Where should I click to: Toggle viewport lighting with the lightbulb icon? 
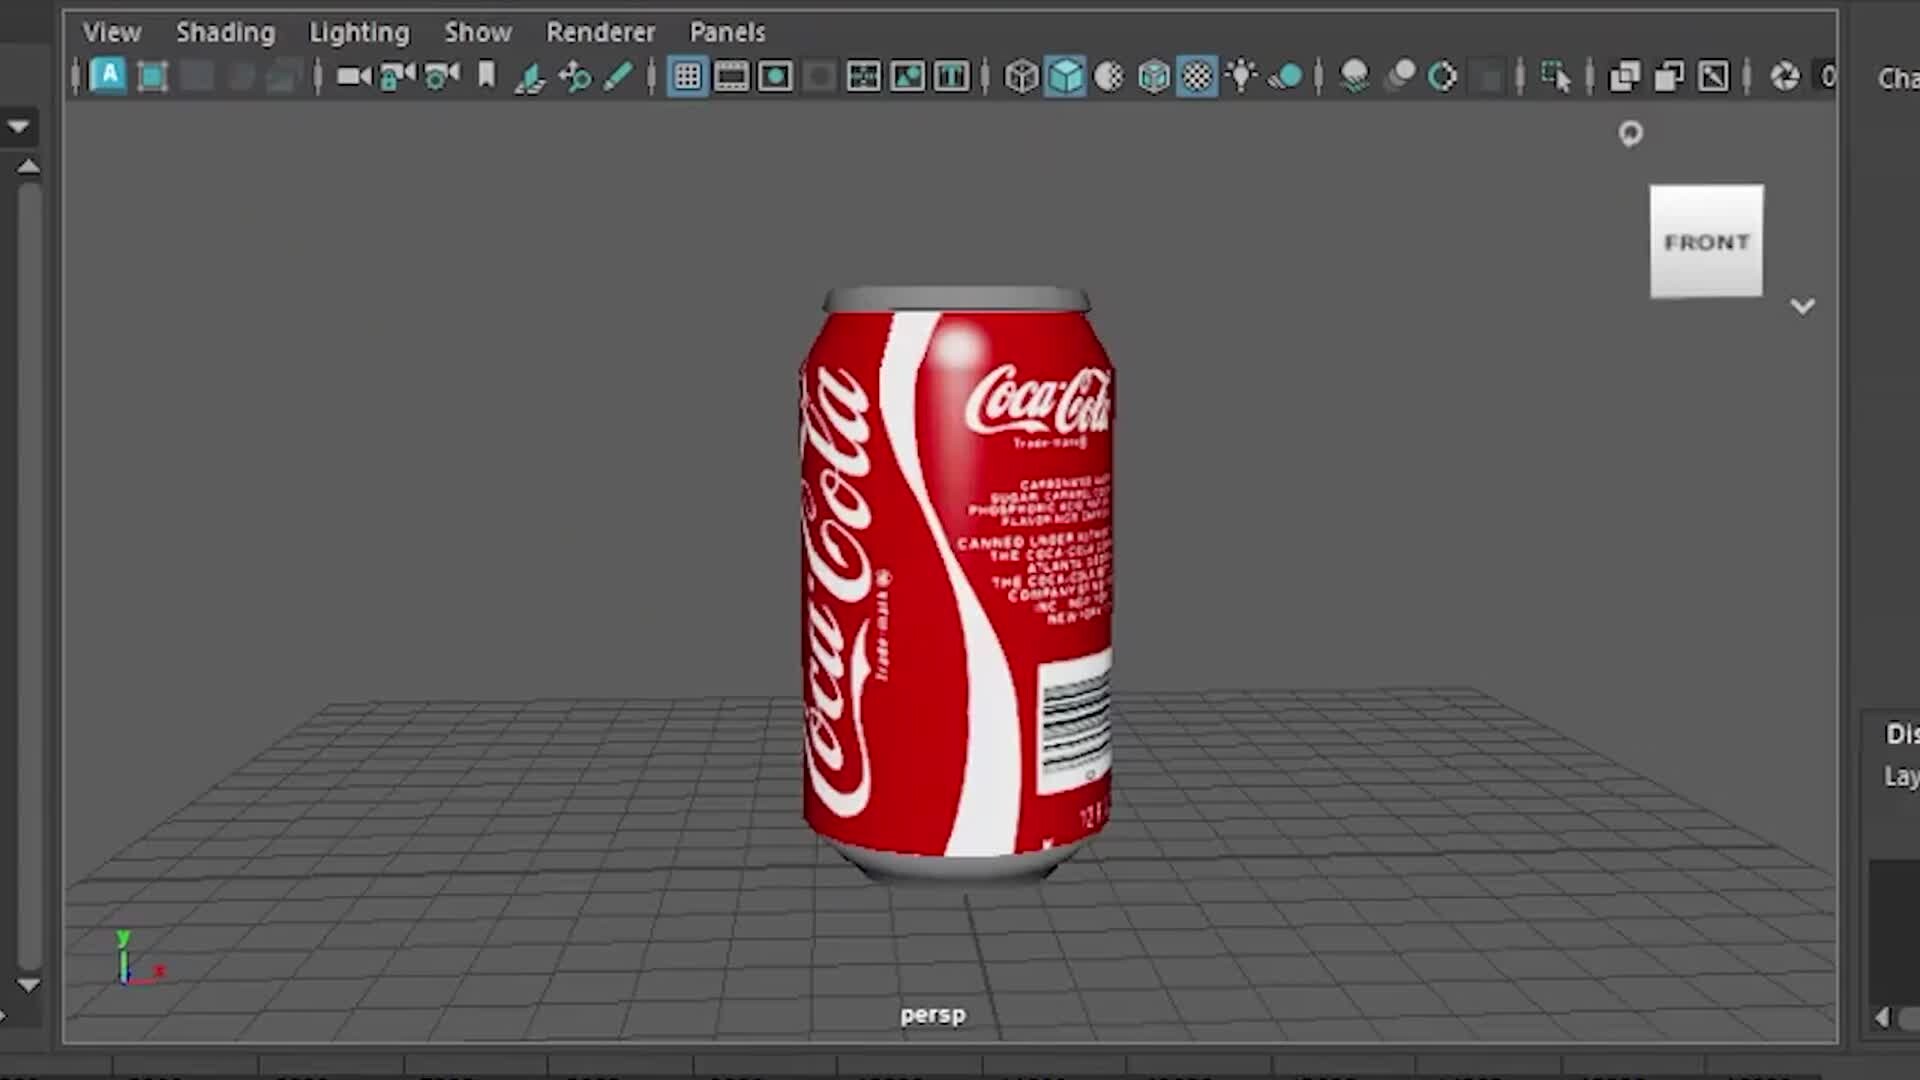click(x=1241, y=75)
